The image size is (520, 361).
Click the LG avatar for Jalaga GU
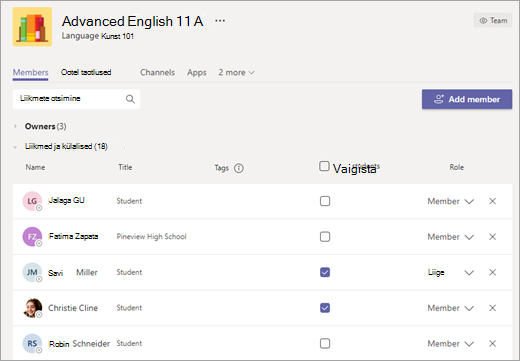pos(32,201)
